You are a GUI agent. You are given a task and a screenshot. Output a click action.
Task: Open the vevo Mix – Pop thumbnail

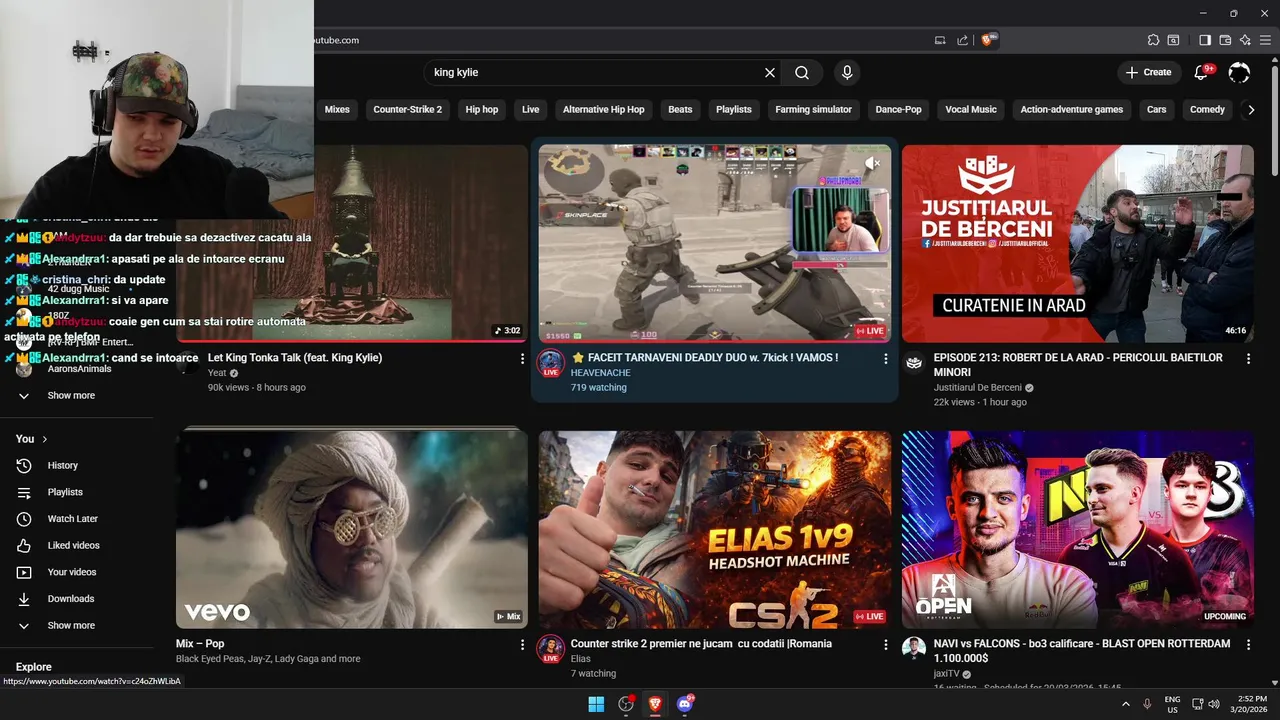[352, 530]
